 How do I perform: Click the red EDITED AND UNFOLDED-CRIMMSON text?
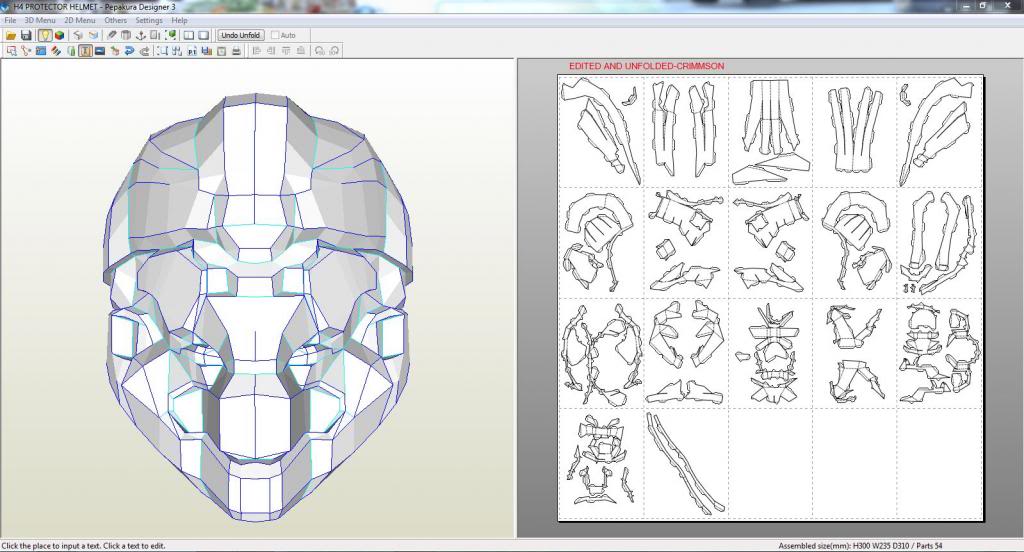point(647,66)
